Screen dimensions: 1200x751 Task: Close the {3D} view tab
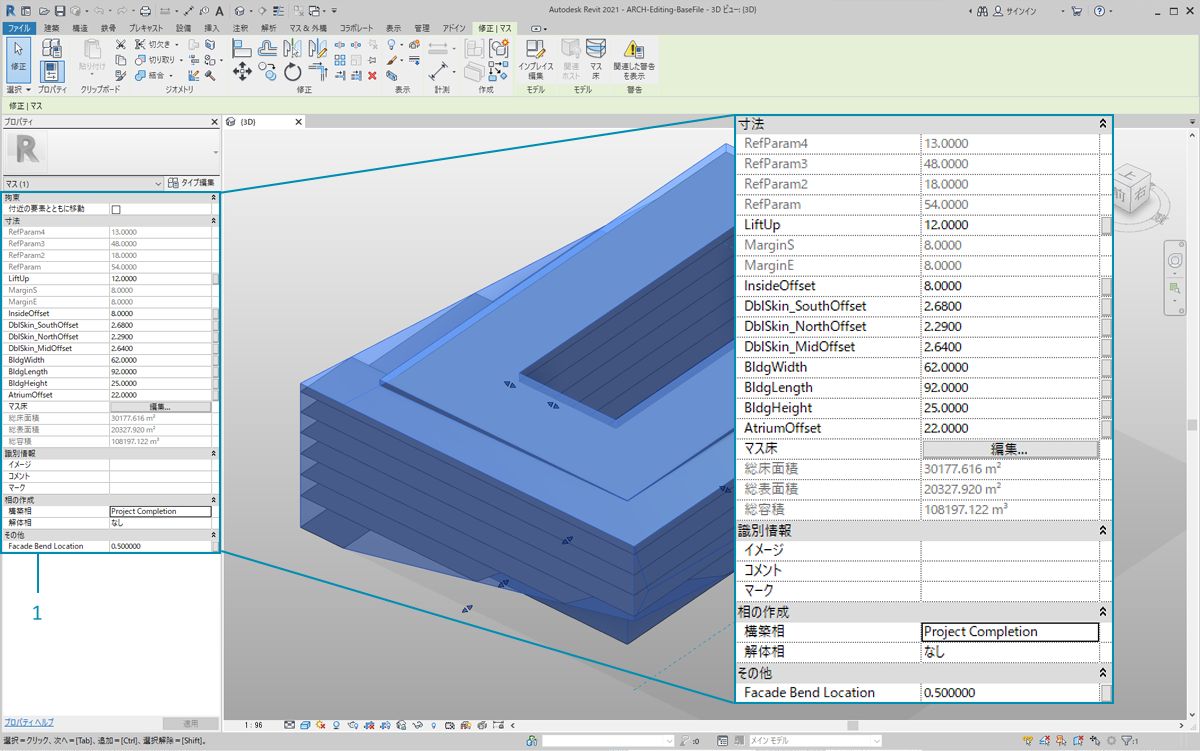(x=299, y=122)
